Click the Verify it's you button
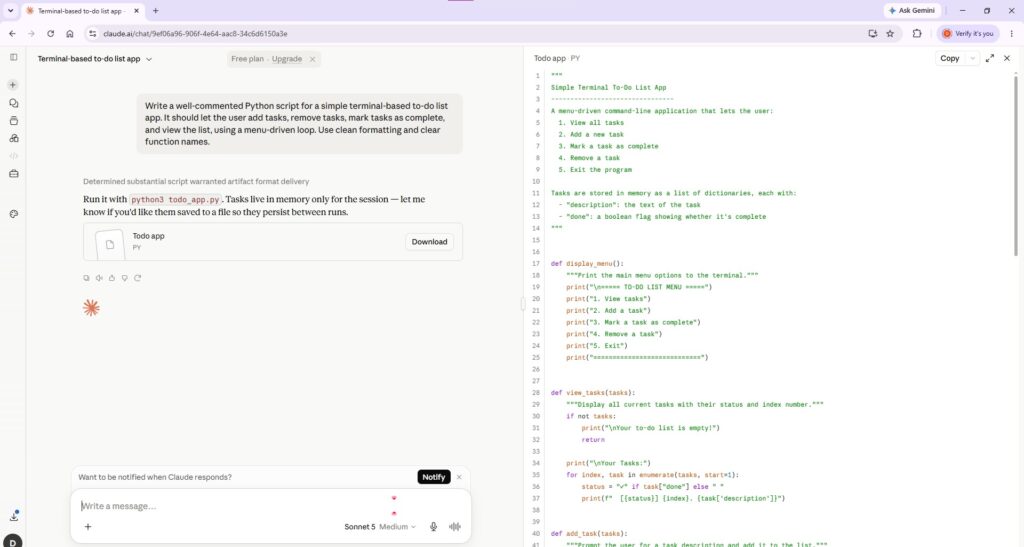This screenshot has height=547, width=1024. (968, 33)
